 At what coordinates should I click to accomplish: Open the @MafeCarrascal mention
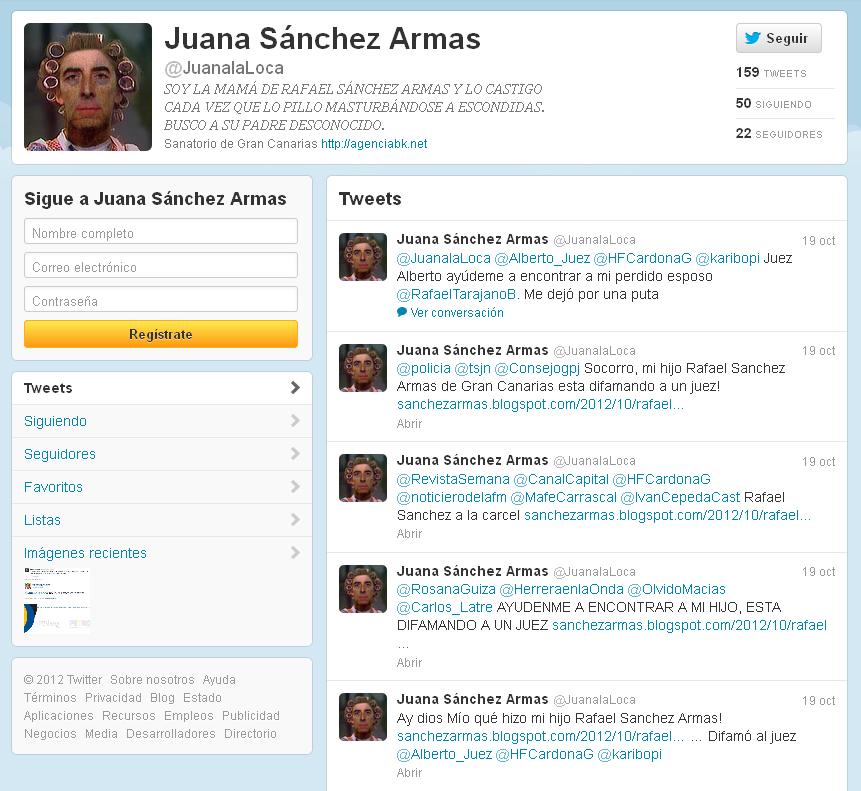(563, 497)
